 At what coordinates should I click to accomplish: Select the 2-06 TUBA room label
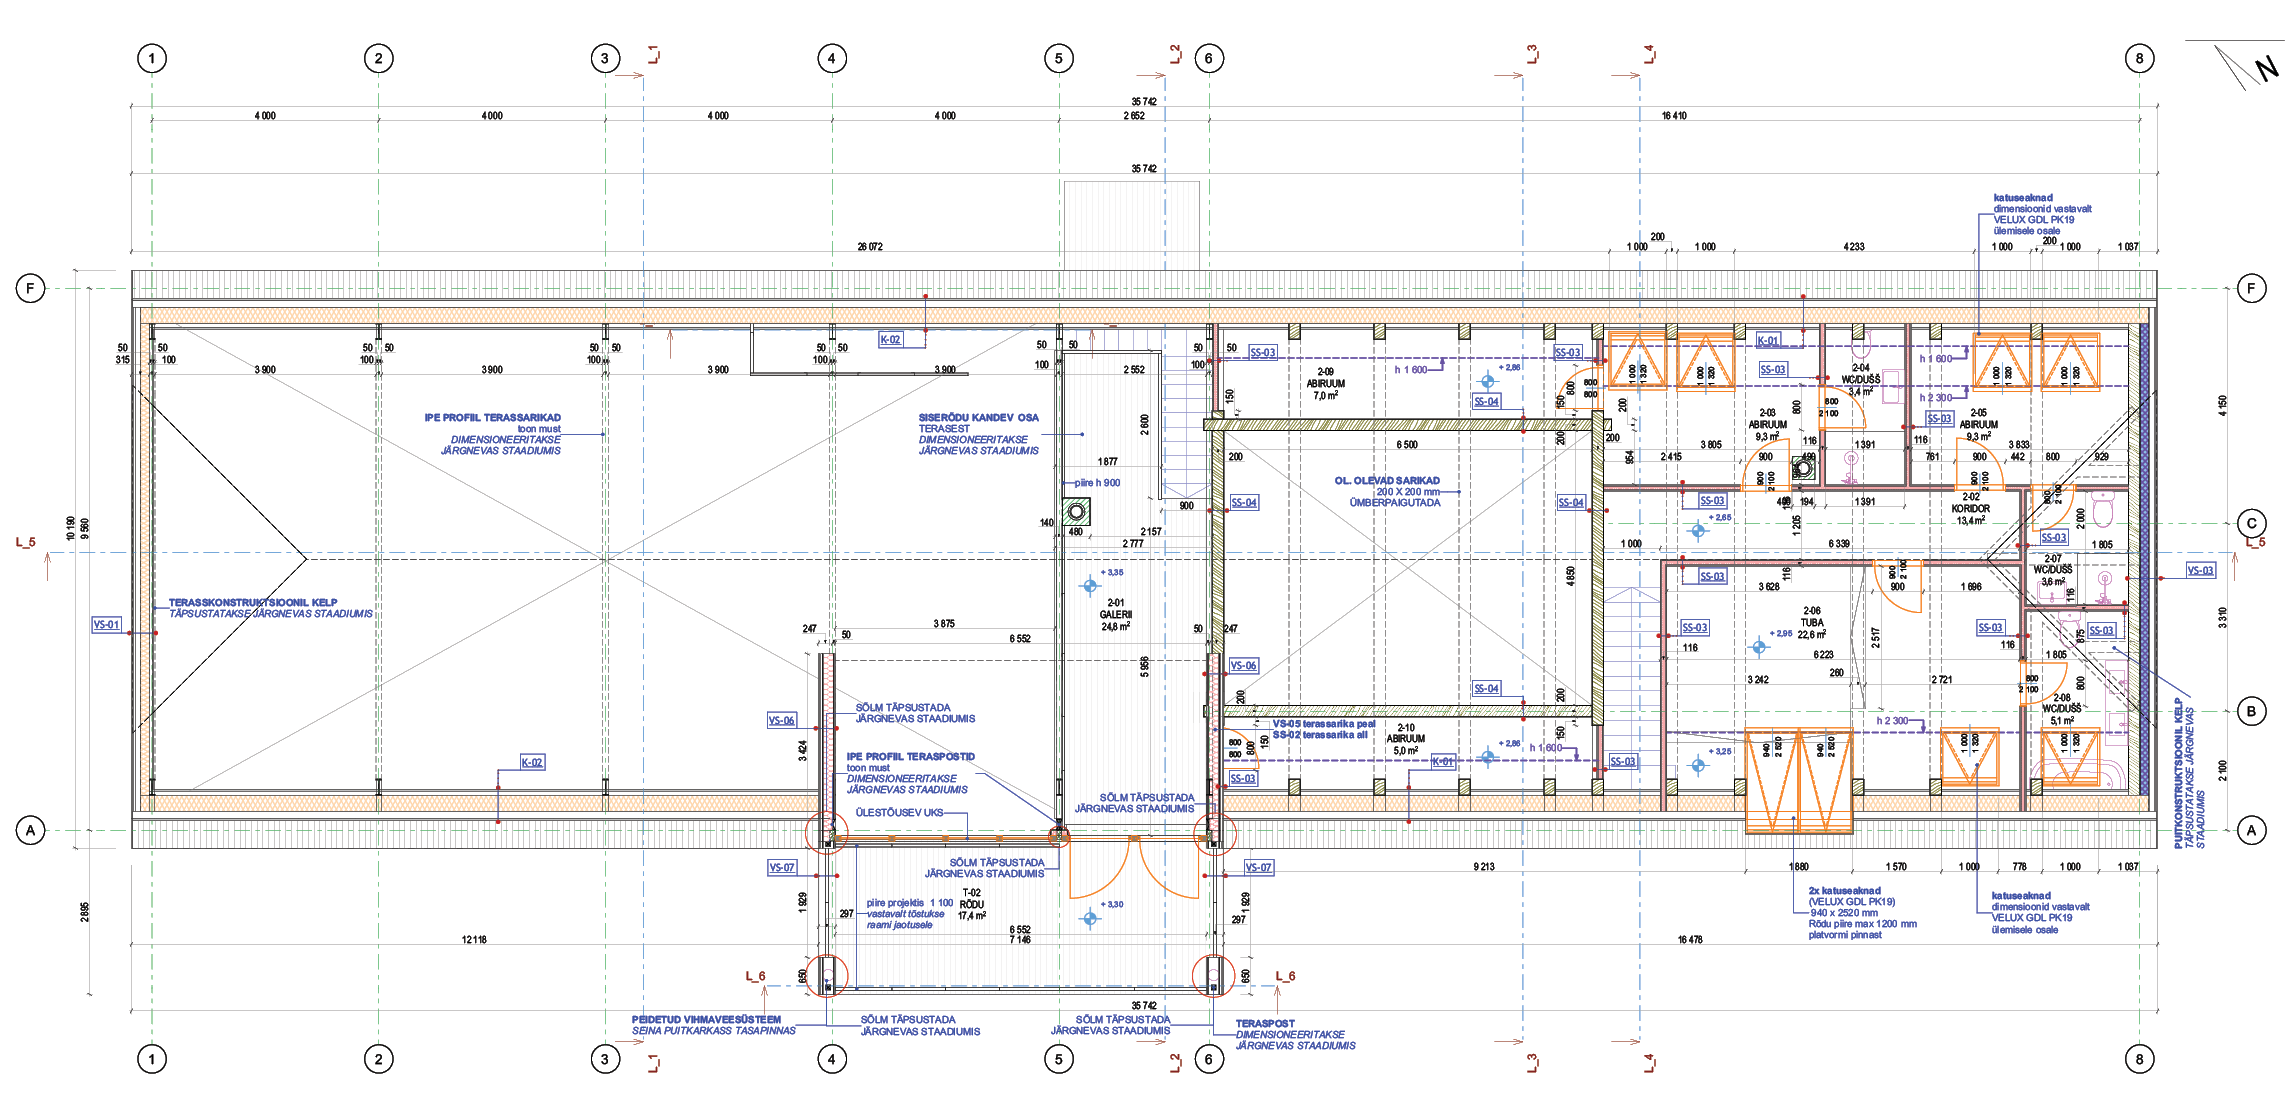(x=1811, y=622)
